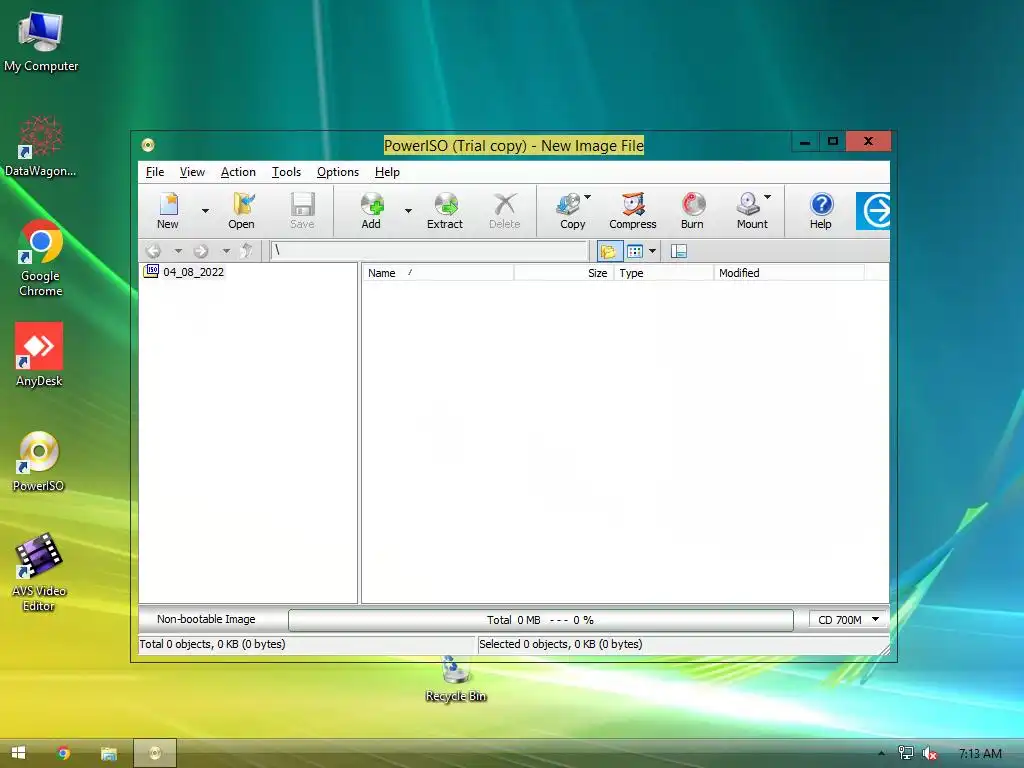Click the muted volume tray icon

pyautogui.click(x=929, y=754)
